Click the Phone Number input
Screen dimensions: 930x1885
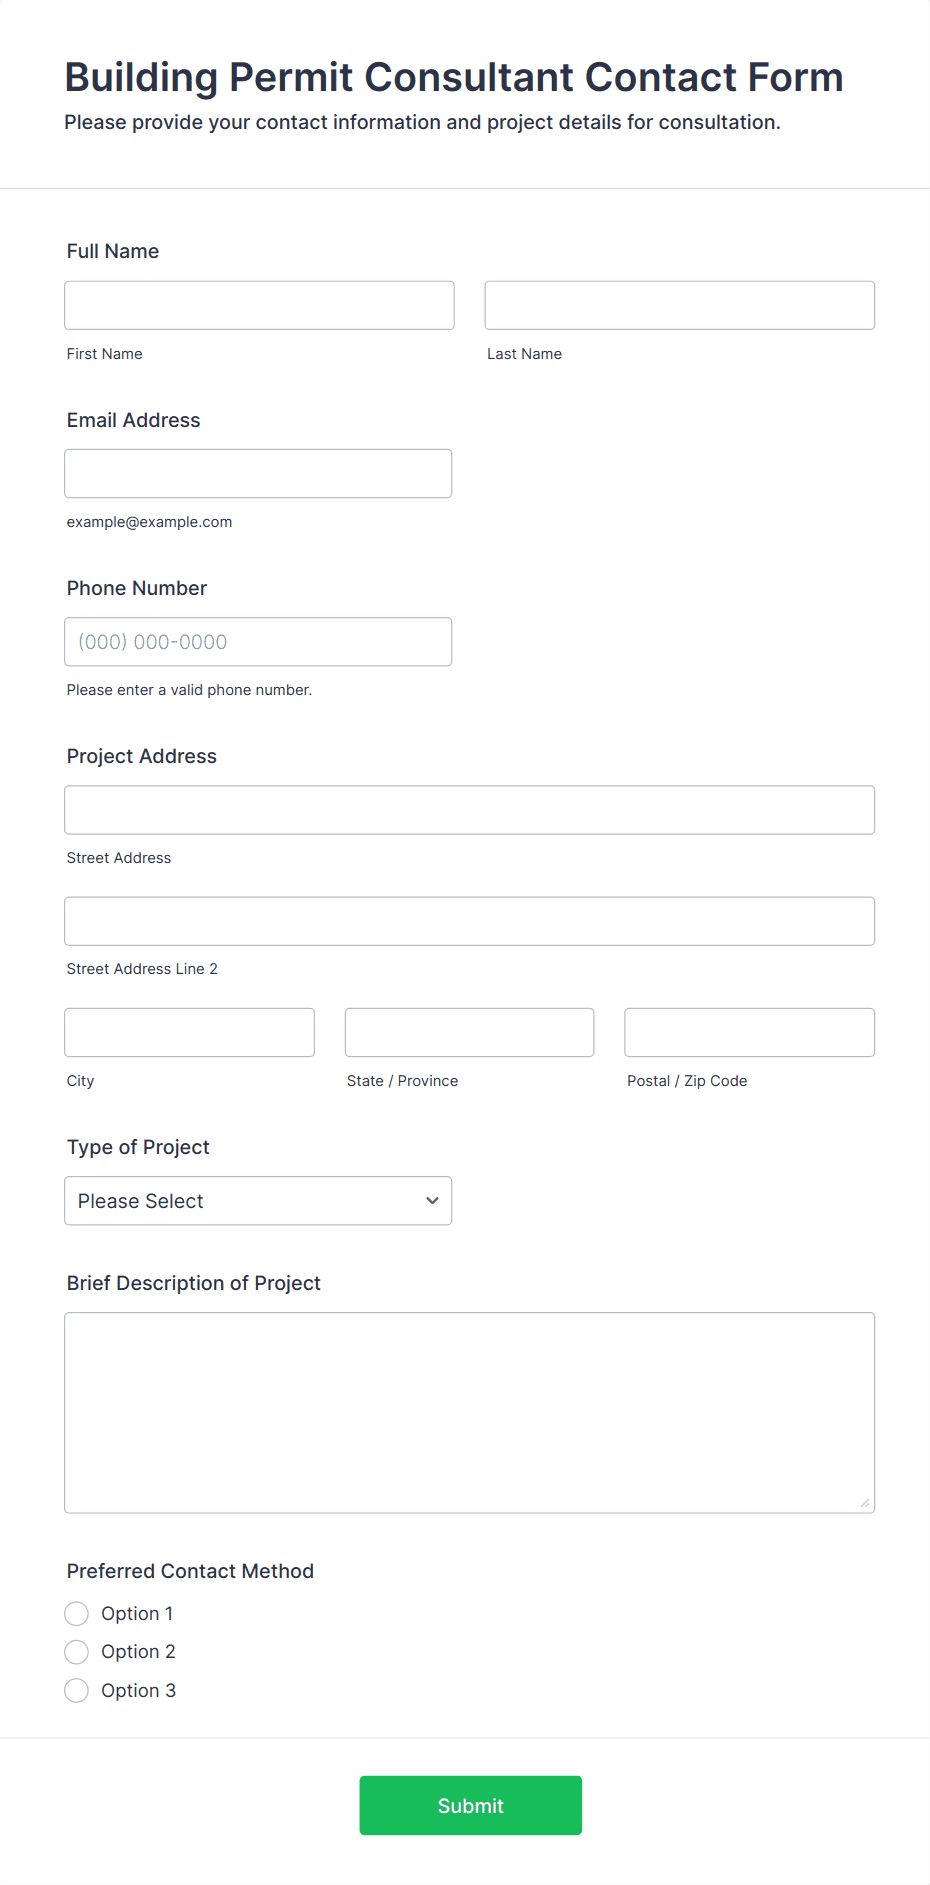[x=258, y=642]
